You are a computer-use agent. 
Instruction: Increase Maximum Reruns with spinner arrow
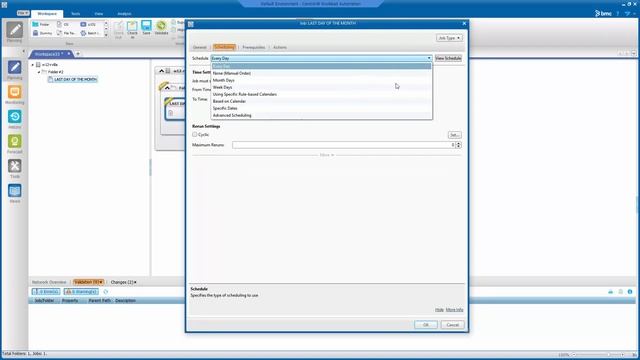click(x=458, y=143)
